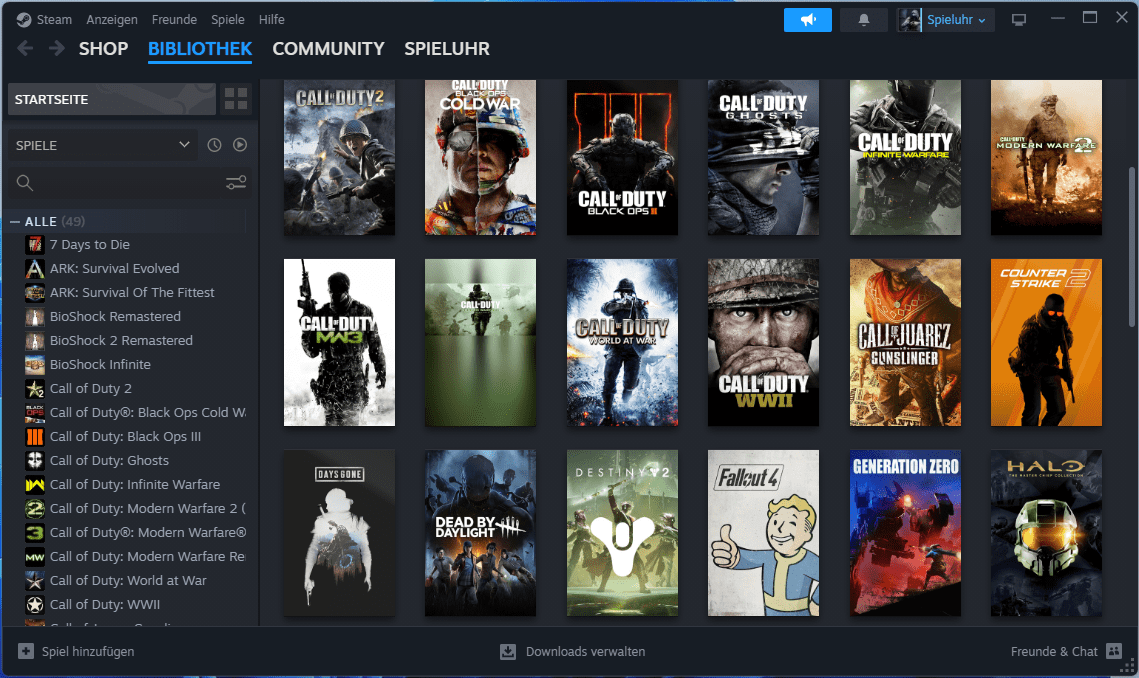The height and width of the screenshot is (678, 1139).
Task: Open the Spiele menu
Action: pyautogui.click(x=227, y=20)
